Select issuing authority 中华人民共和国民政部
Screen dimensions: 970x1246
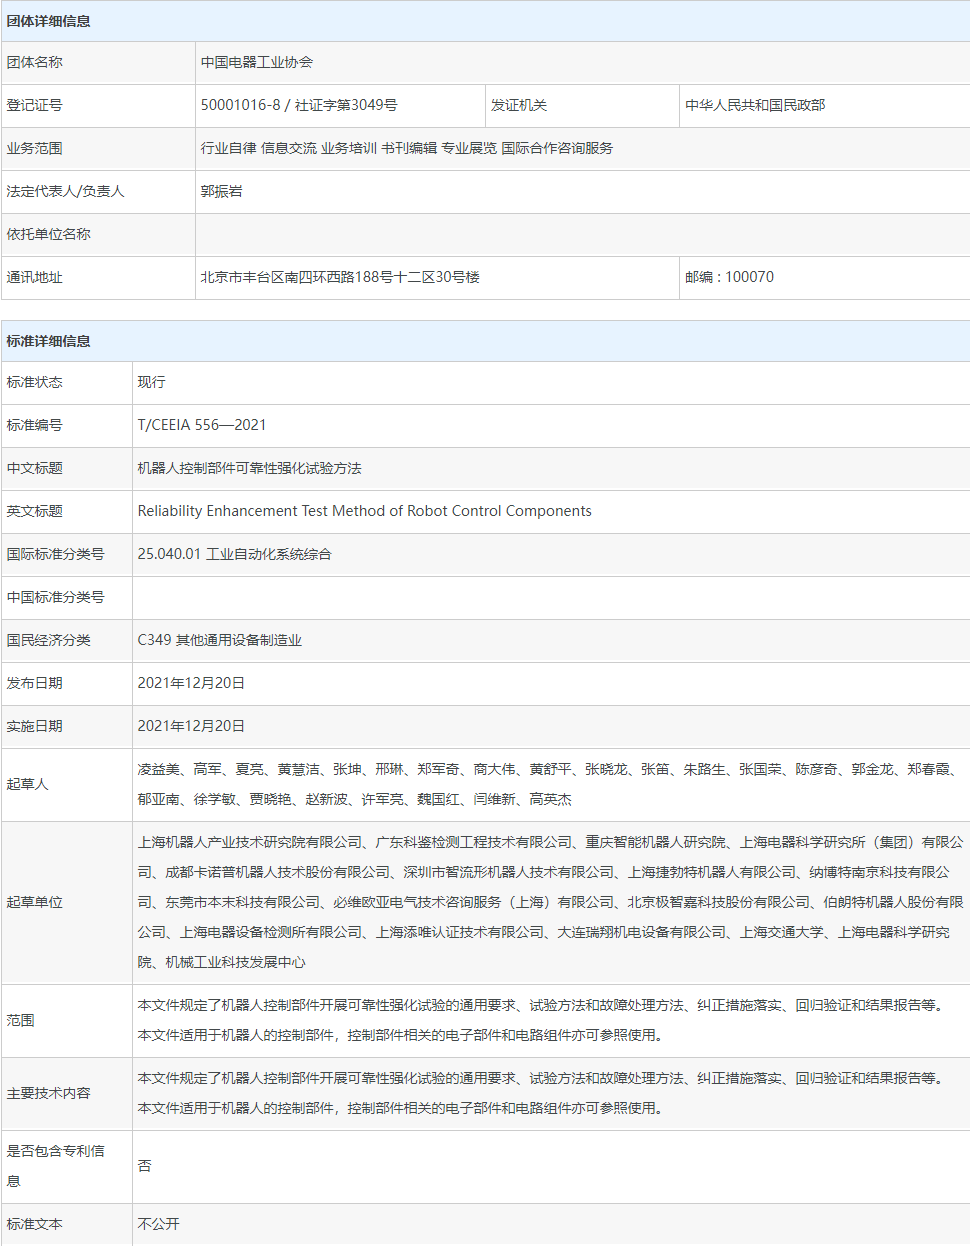[x=755, y=105]
